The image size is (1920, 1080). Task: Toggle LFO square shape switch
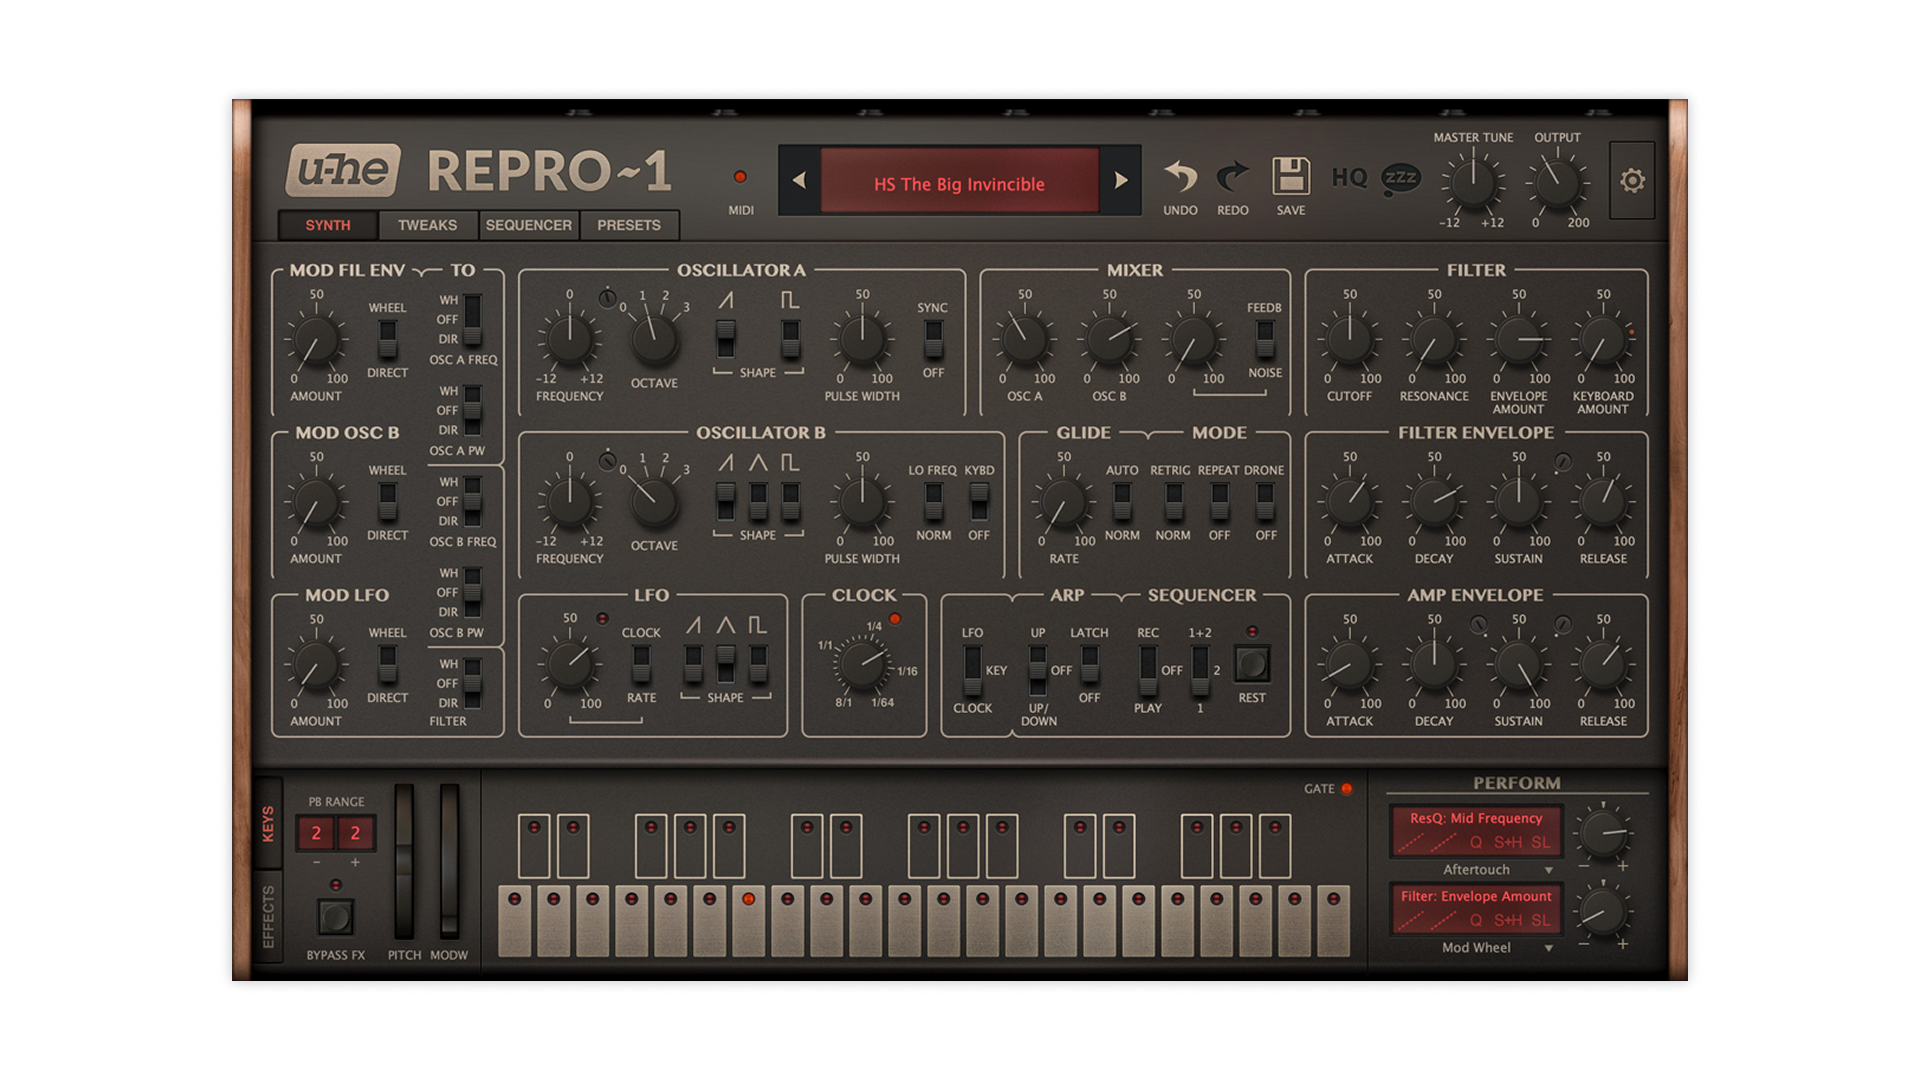[x=759, y=664]
